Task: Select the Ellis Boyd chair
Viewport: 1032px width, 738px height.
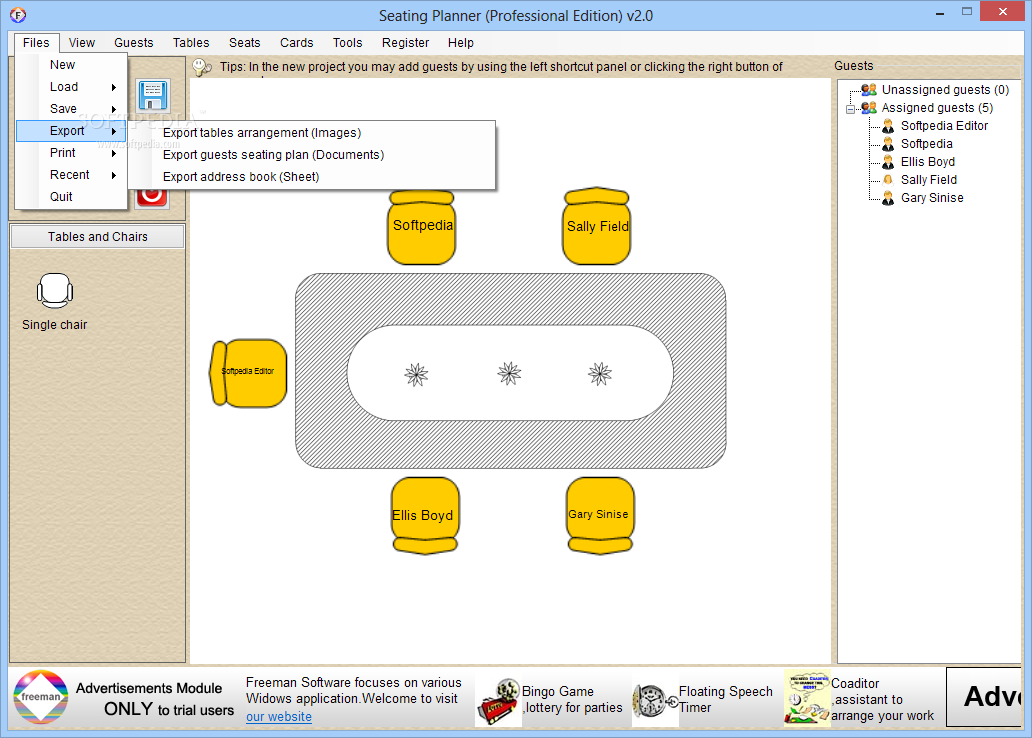Action: point(425,515)
